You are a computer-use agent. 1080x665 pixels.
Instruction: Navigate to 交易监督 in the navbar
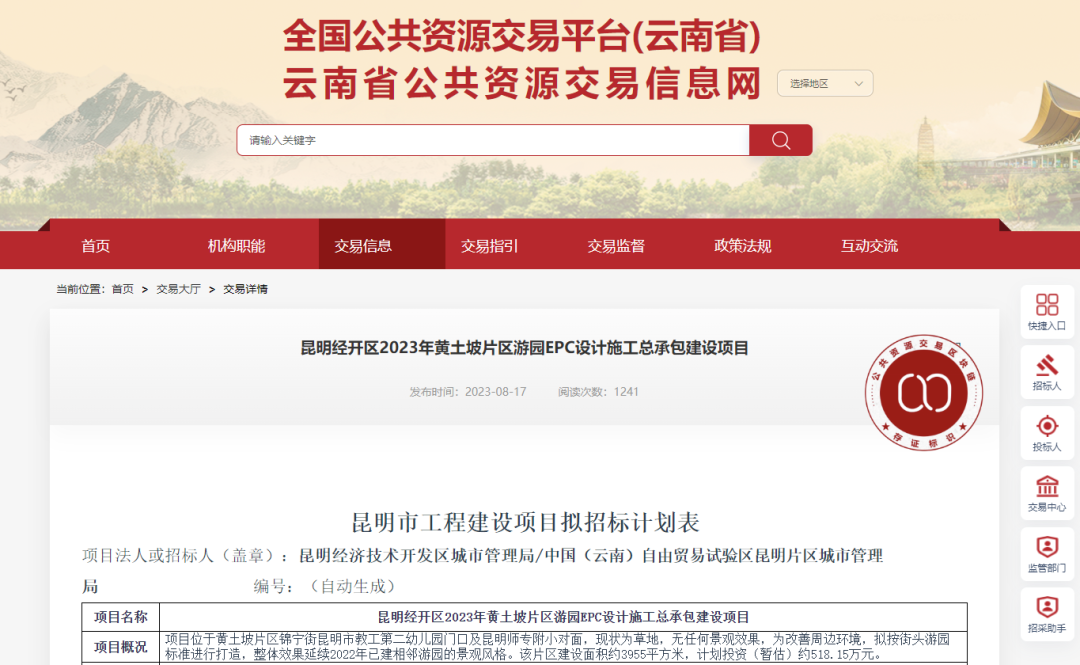(x=616, y=246)
